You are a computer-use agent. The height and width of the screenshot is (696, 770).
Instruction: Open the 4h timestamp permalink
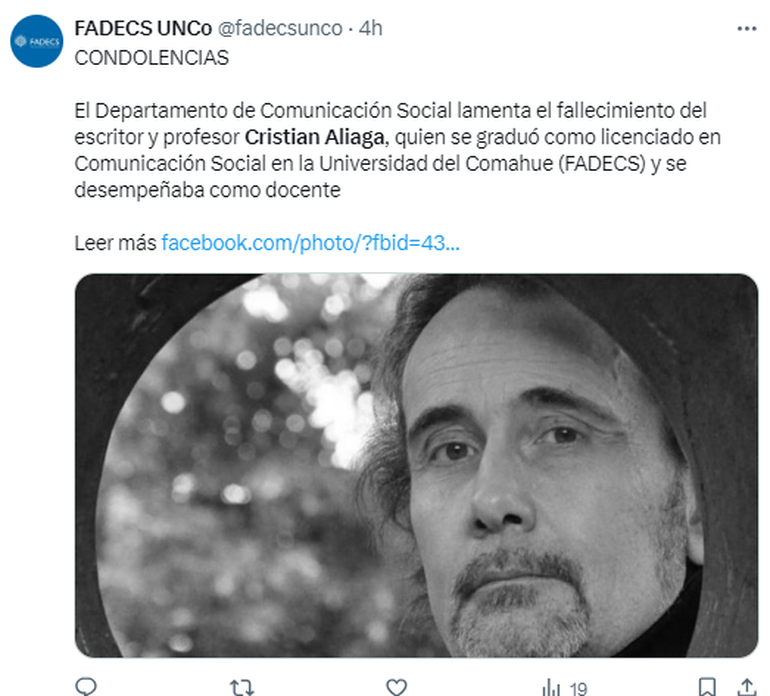370,28
